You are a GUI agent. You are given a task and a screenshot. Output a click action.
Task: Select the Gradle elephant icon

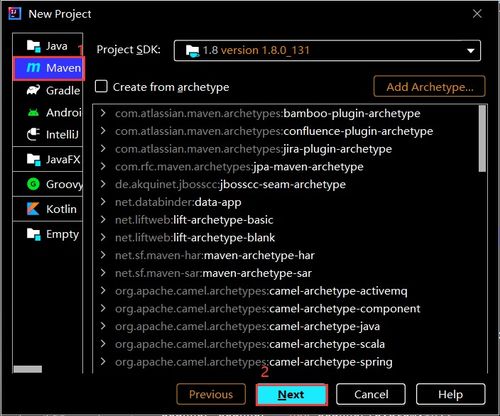tap(33, 90)
